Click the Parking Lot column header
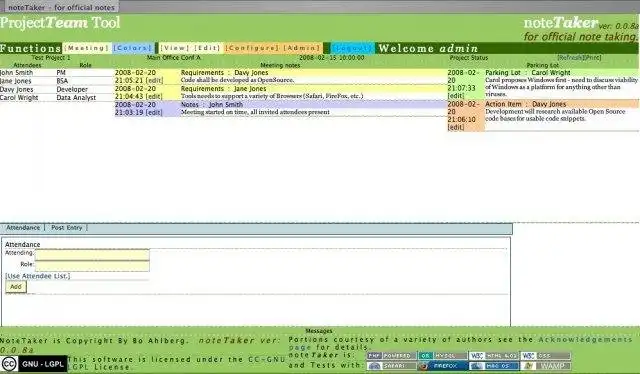The height and width of the screenshot is (374, 640). coord(542,65)
